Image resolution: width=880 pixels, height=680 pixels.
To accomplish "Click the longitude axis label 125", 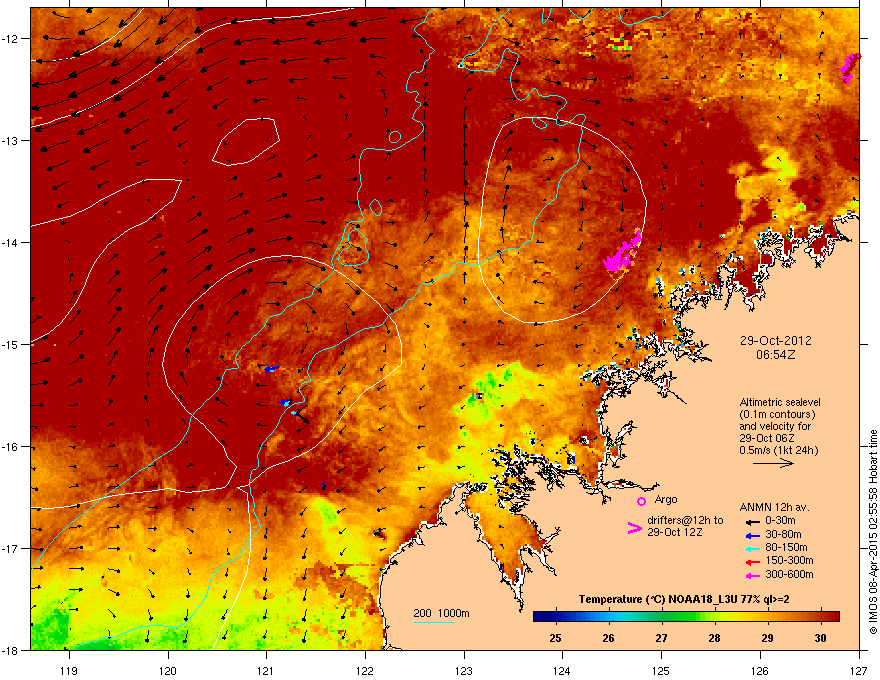I will 661,670.
